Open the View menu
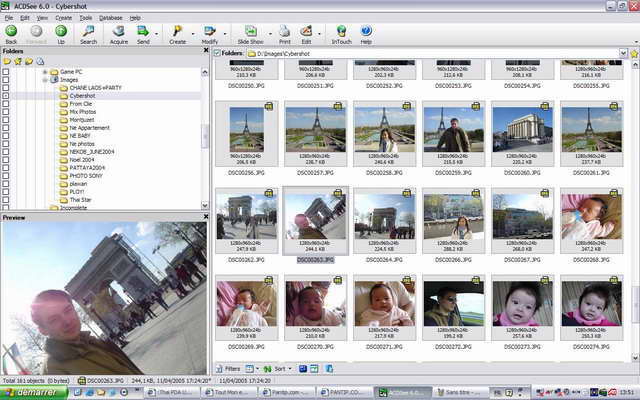 (x=42, y=18)
